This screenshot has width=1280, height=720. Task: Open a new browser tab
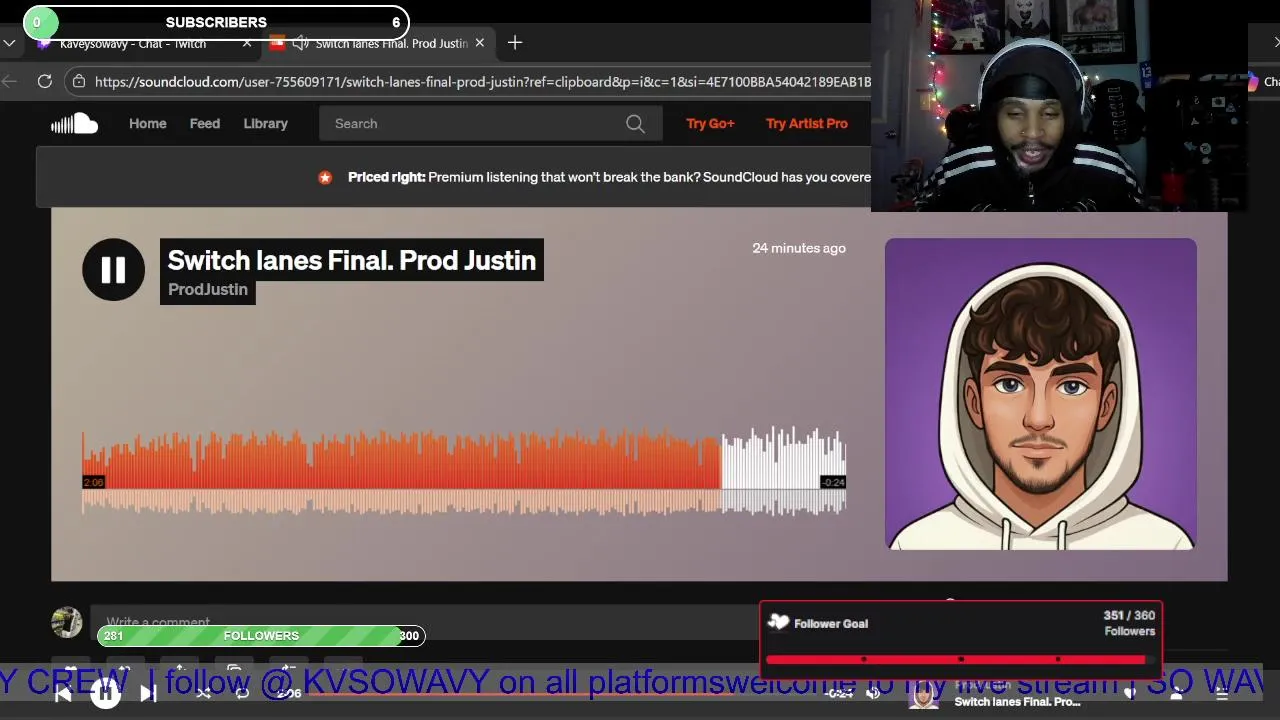point(515,43)
